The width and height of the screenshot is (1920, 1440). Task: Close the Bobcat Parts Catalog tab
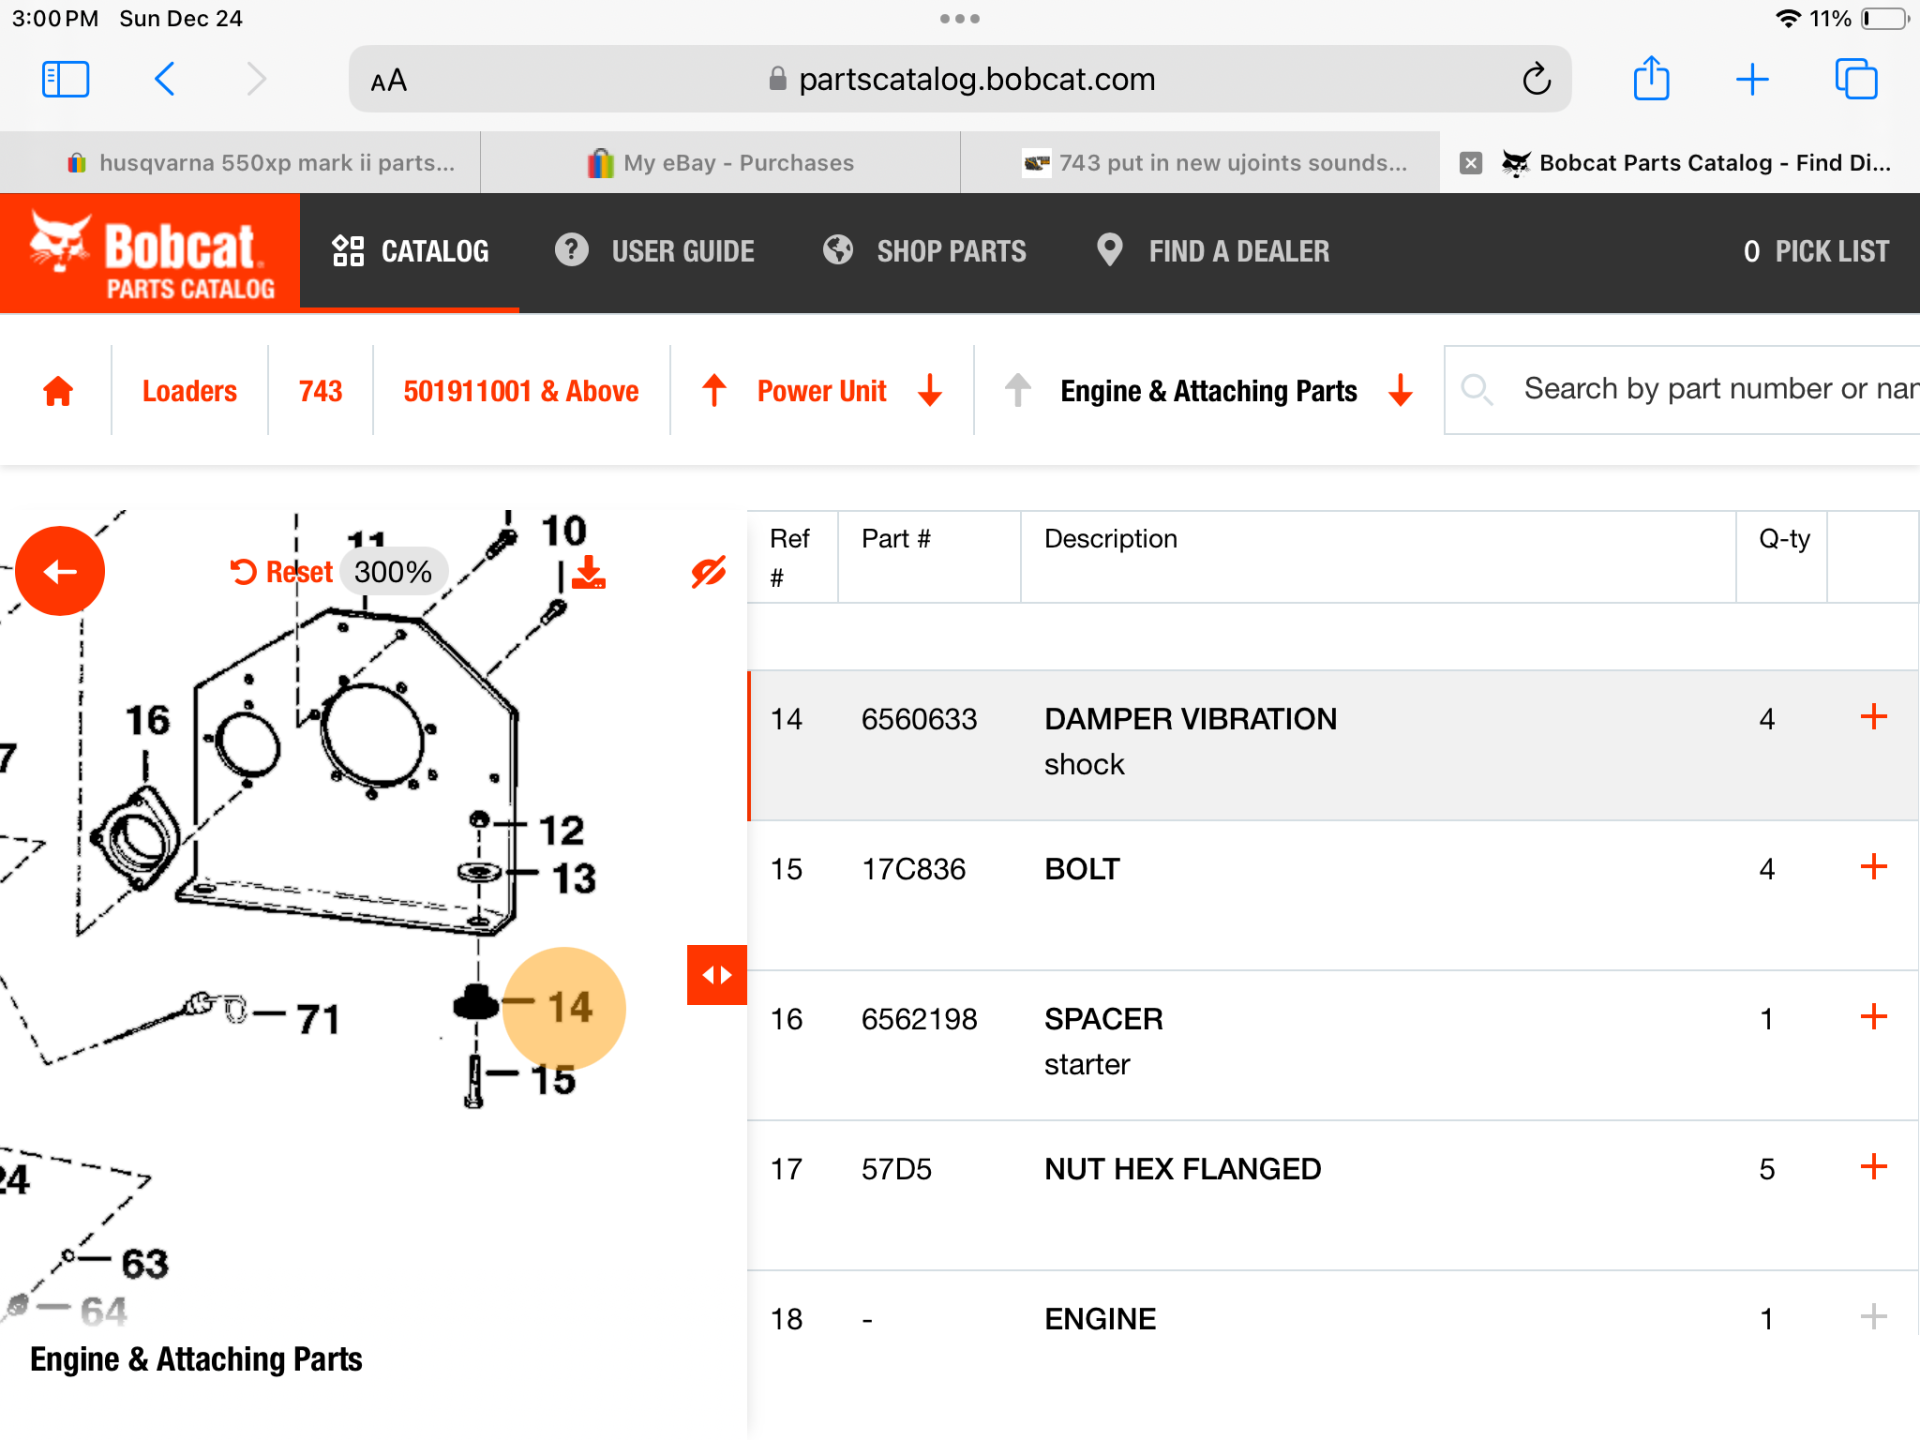pos(1470,163)
